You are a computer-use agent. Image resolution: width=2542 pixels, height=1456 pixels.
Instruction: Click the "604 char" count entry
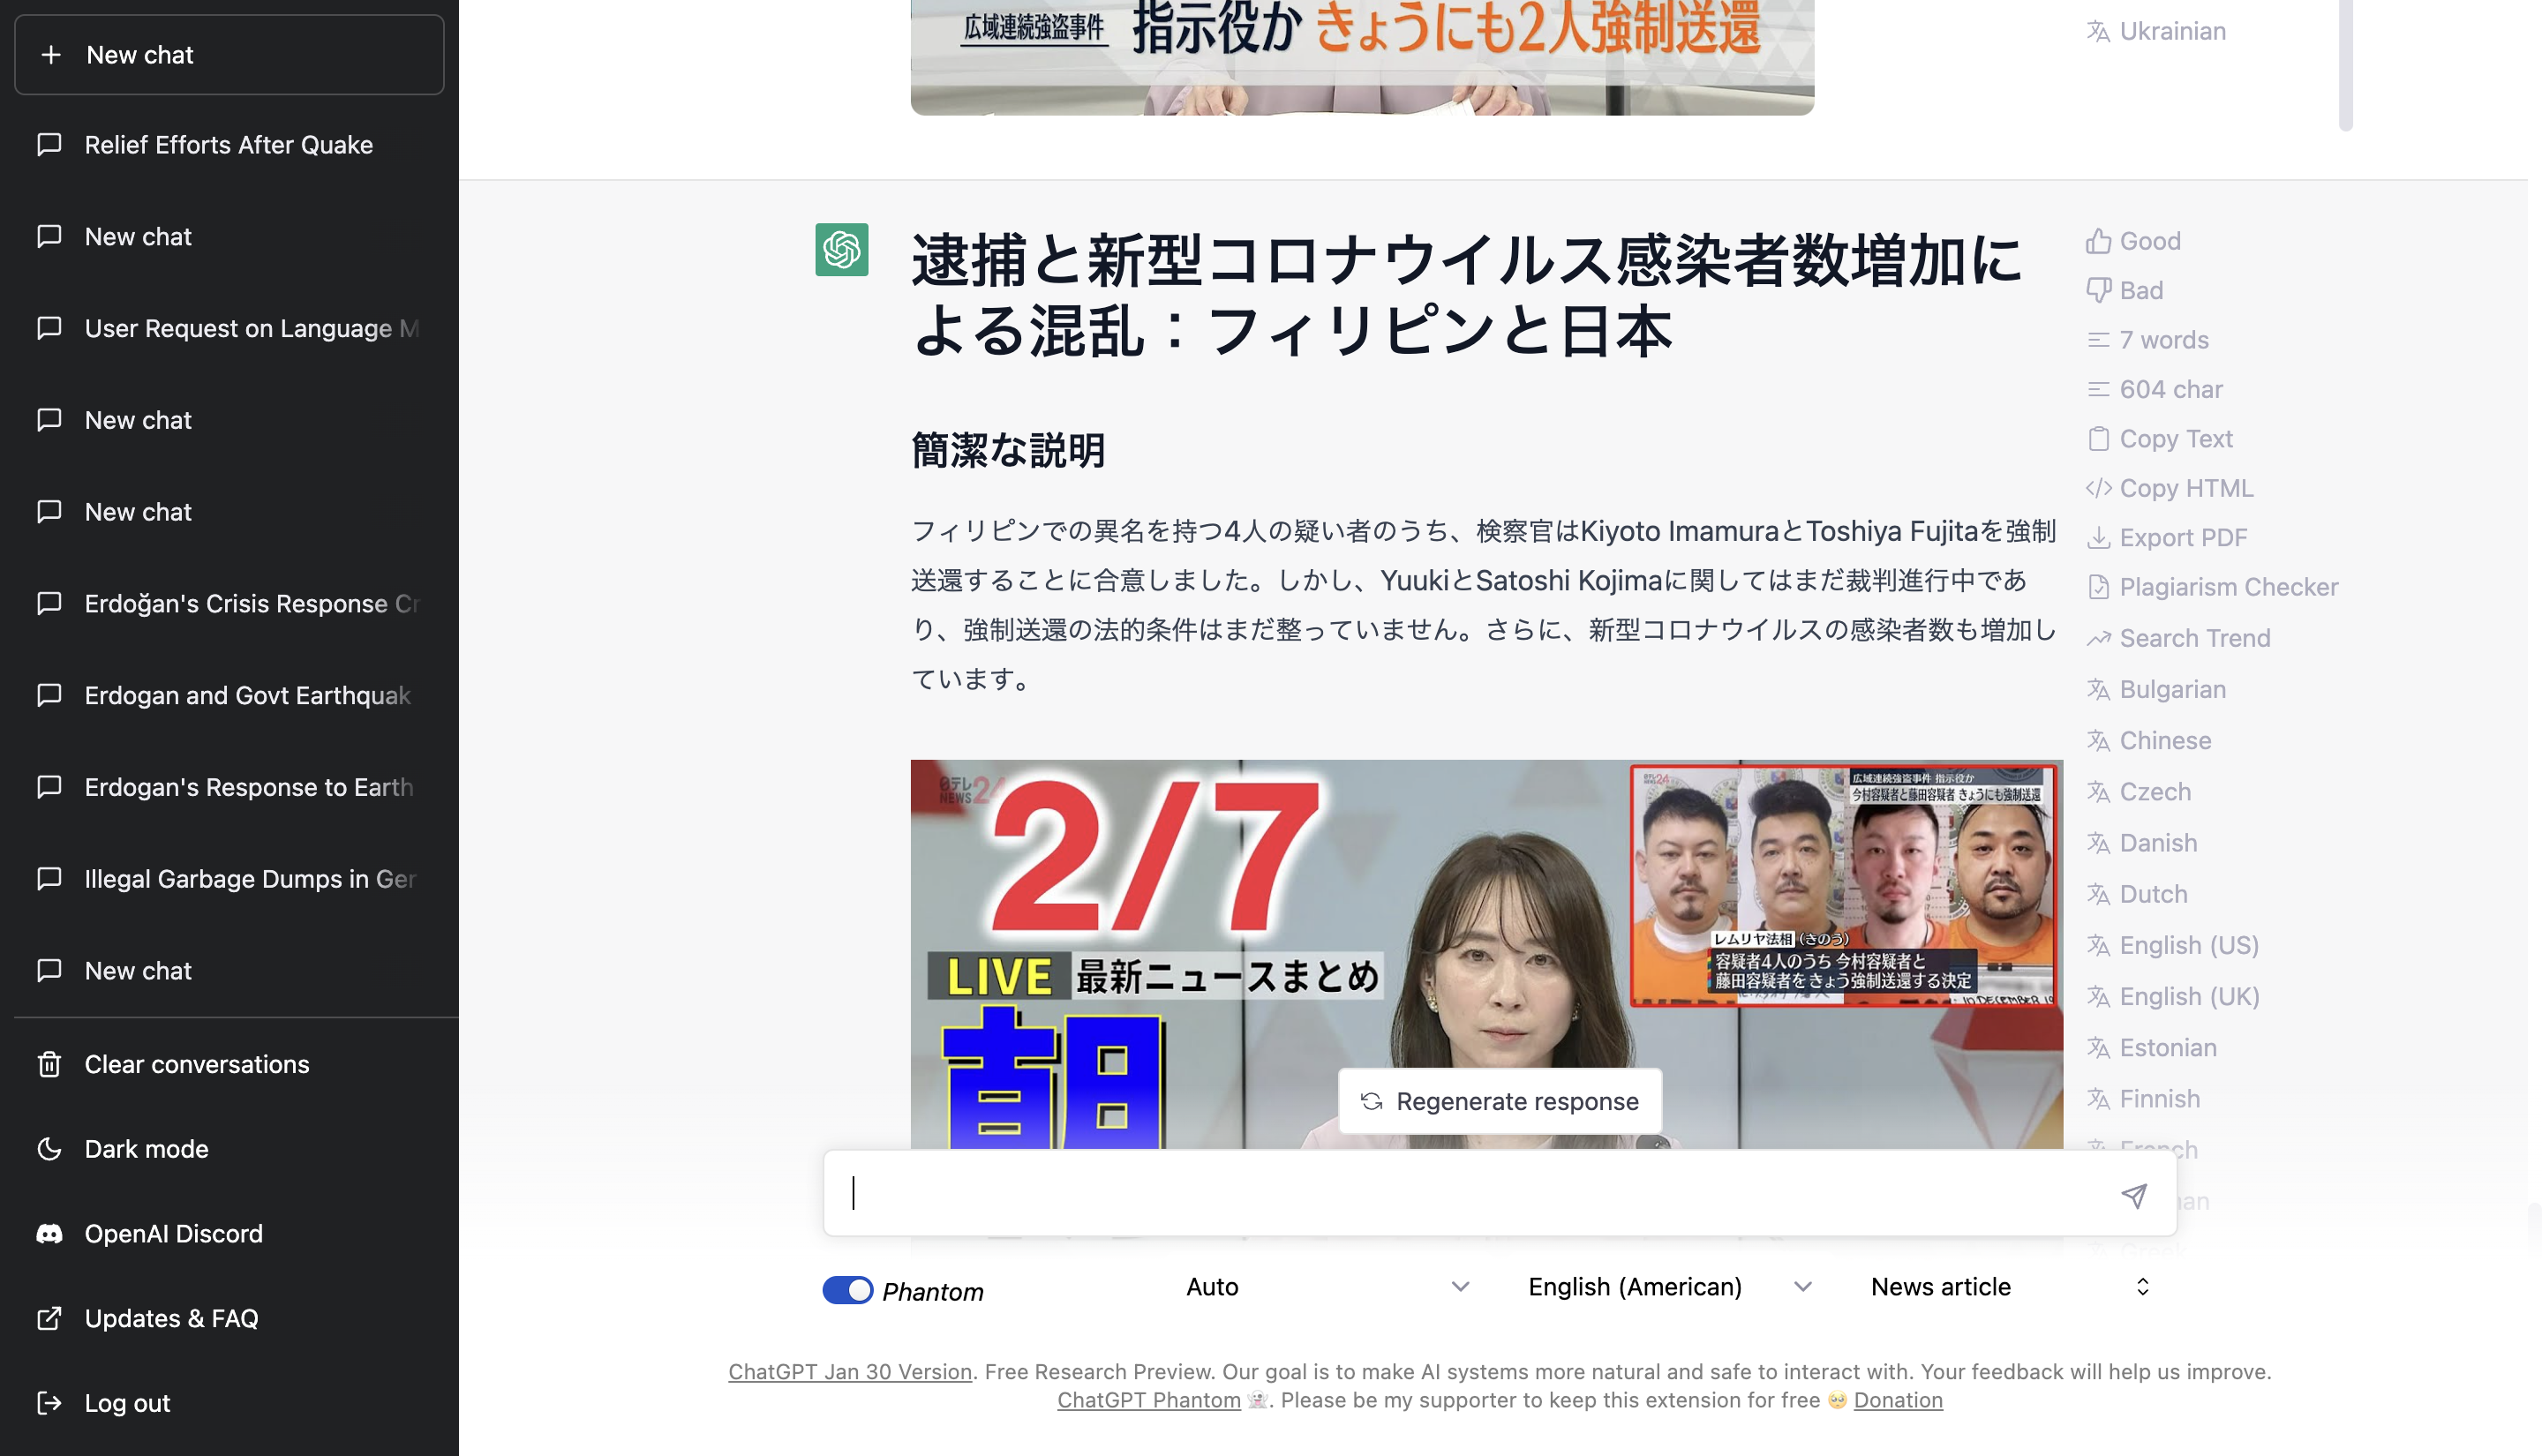click(2154, 389)
